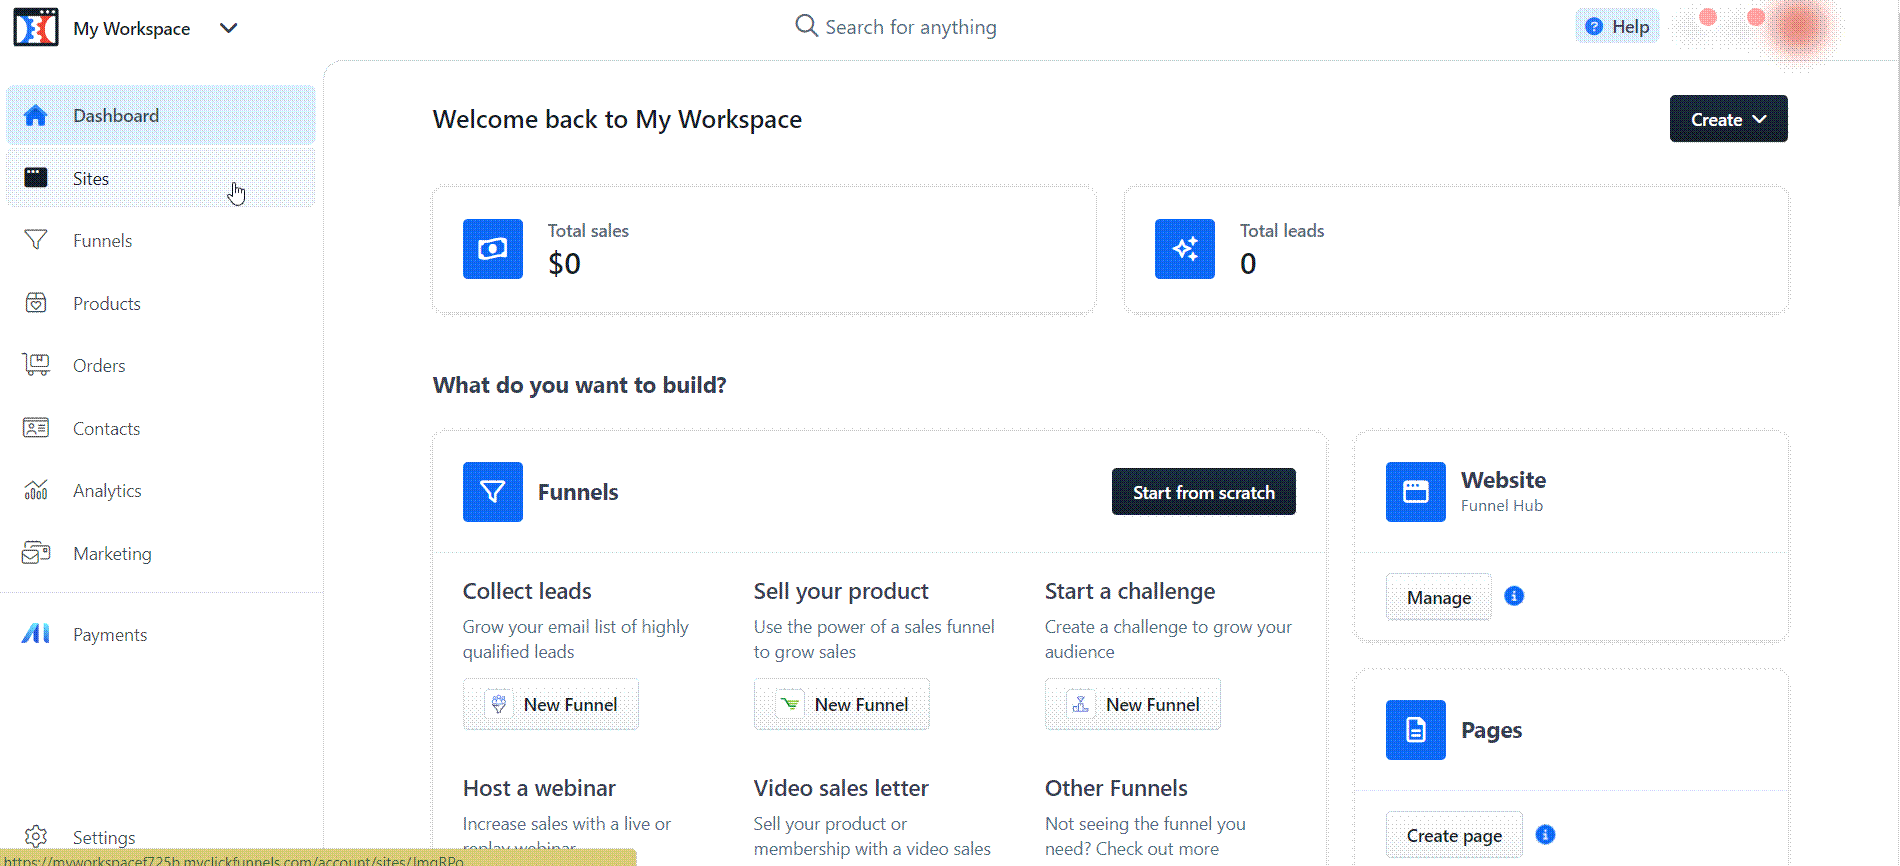Click New Funnel under Sell your product

pyautogui.click(x=842, y=704)
